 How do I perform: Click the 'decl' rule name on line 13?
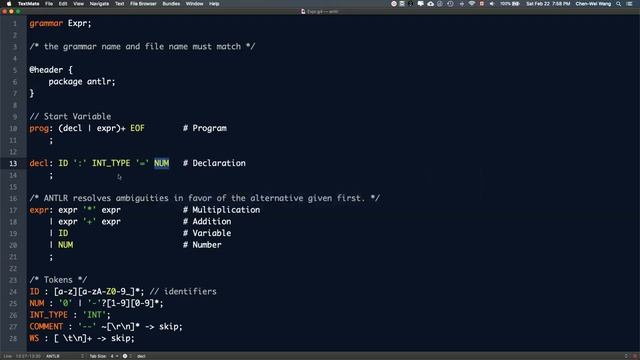tap(39, 163)
